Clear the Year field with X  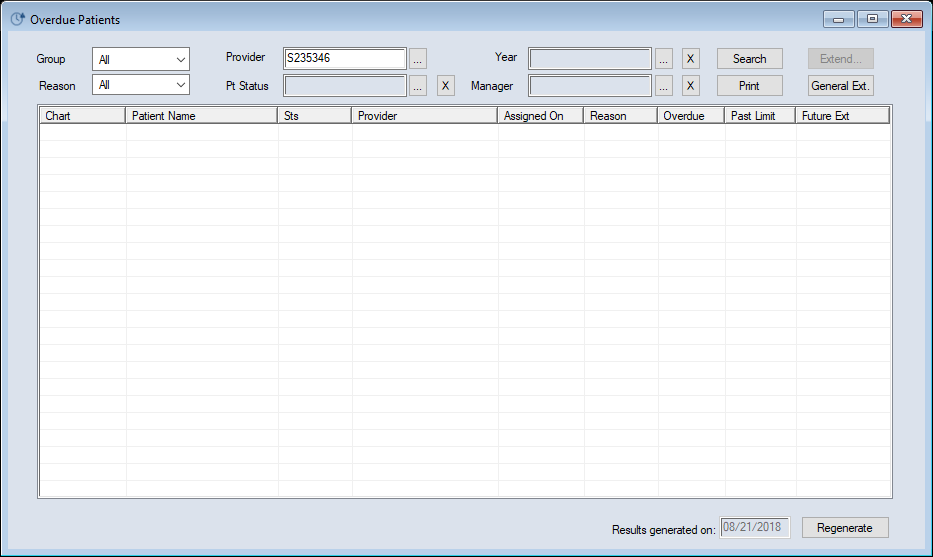691,59
